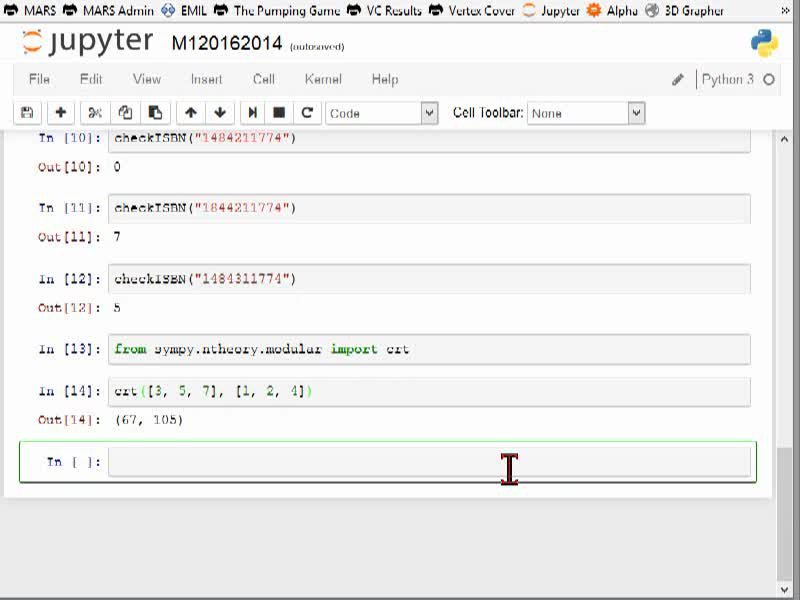Insert a cell below with the plus icon
Image resolution: width=800 pixels, height=600 pixels.
point(61,113)
